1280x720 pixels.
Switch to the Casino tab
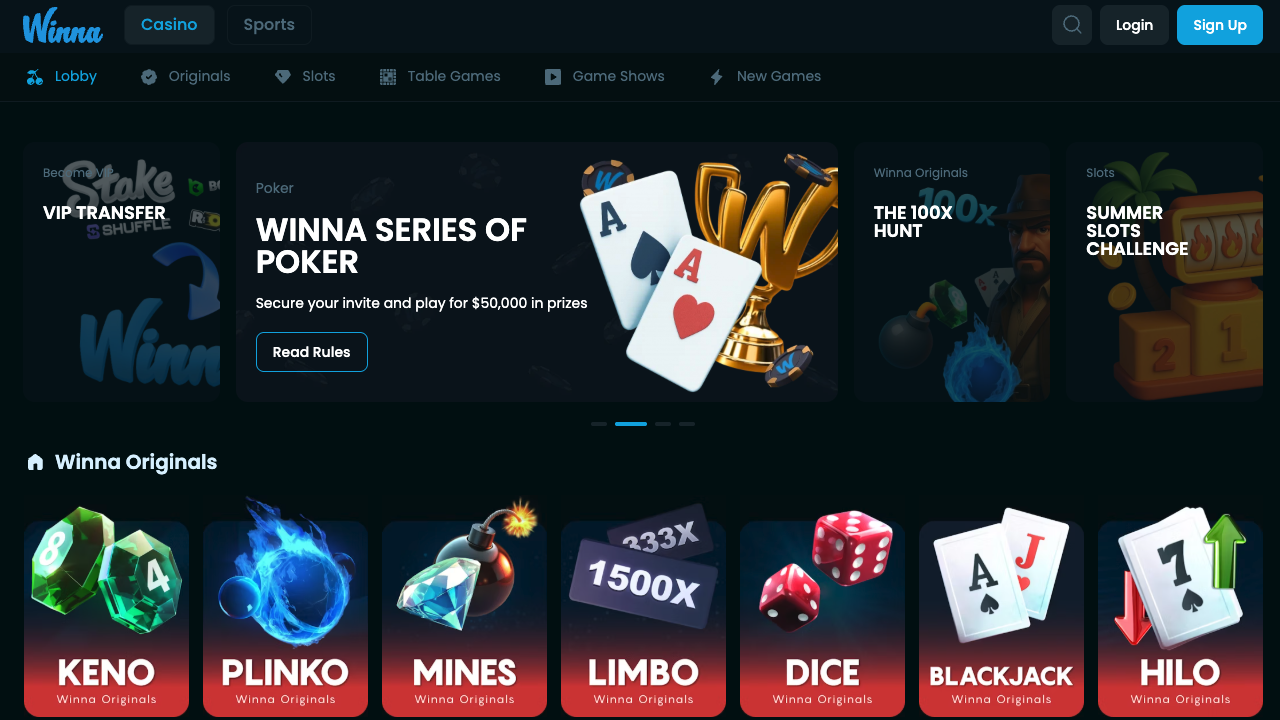pos(169,25)
